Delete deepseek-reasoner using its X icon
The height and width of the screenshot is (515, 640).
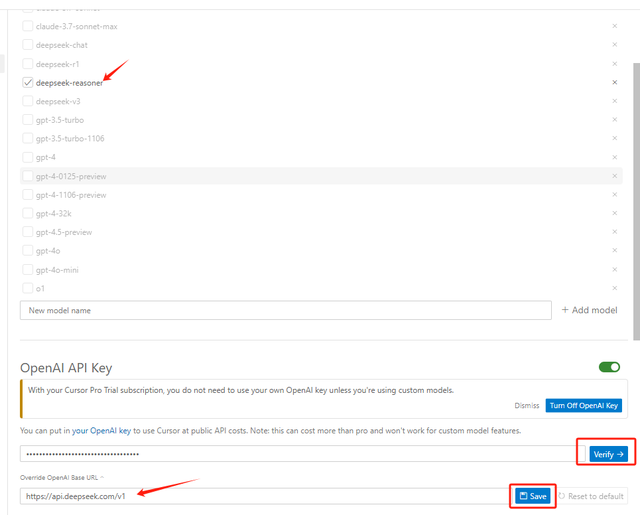tap(615, 82)
